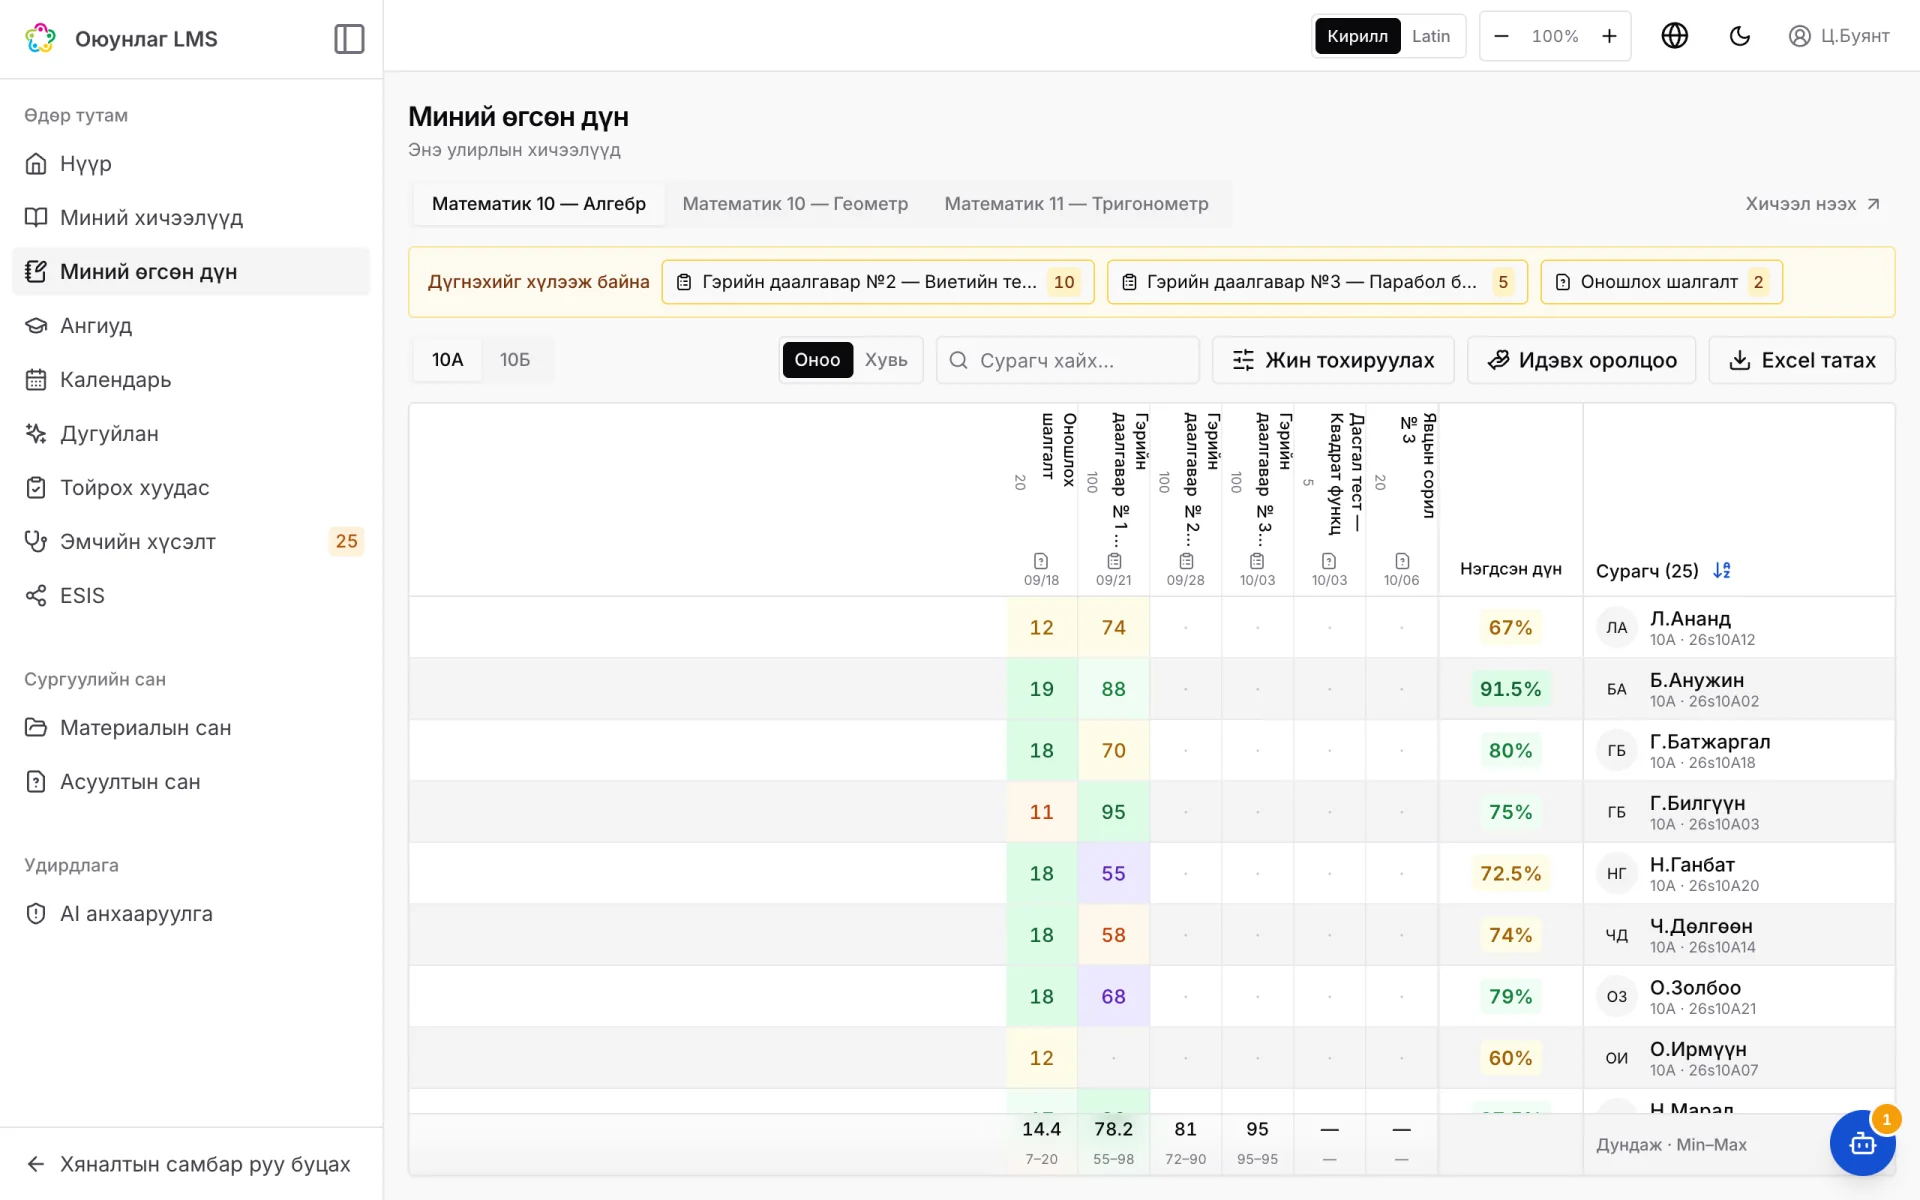This screenshot has width=1920, height=1200.
Task: Switch to Математик 10 — Геометр tab
Action: (795, 204)
